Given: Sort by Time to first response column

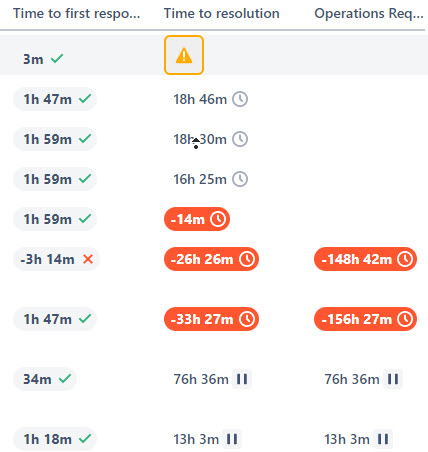Looking at the screenshot, I should pyautogui.click(x=76, y=14).
